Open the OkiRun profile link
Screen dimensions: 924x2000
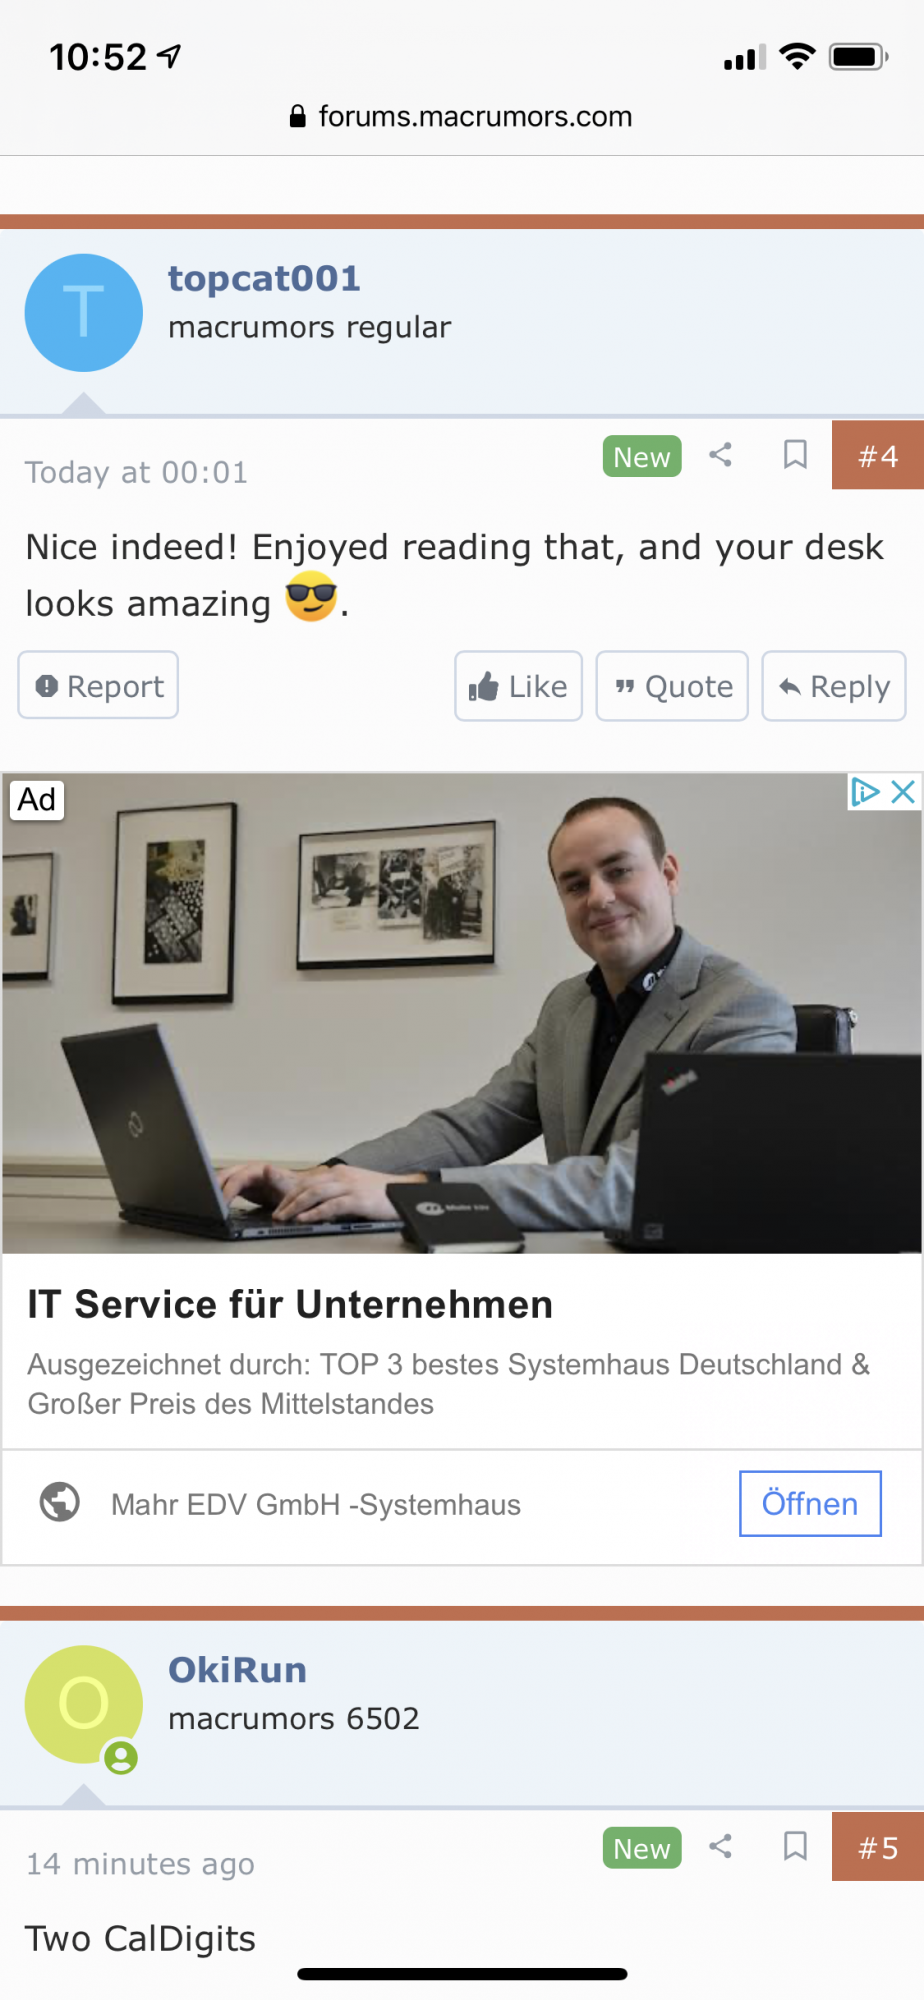[x=237, y=1670]
